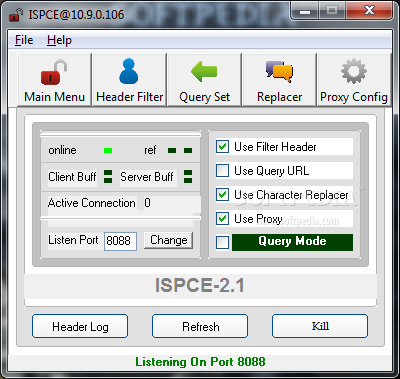Screen dimensions: 400x379
Task: Click the Listening On Port 8088 status text
Action: [x=200, y=362]
